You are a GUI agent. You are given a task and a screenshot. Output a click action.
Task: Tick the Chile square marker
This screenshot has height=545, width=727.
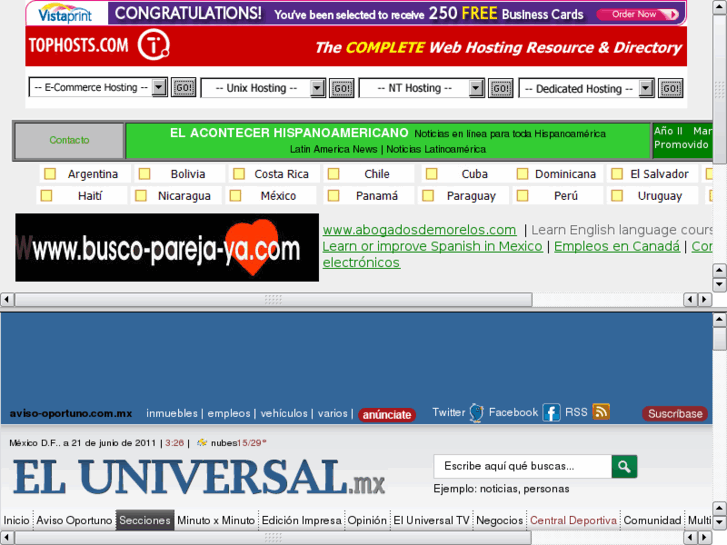click(x=333, y=174)
